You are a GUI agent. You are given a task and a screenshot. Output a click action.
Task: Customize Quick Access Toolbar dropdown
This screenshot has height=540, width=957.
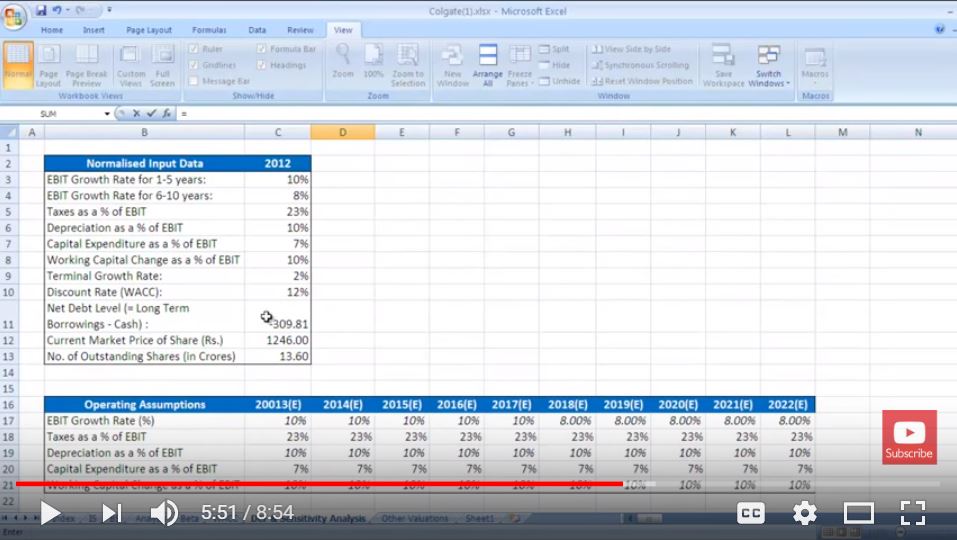point(109,10)
